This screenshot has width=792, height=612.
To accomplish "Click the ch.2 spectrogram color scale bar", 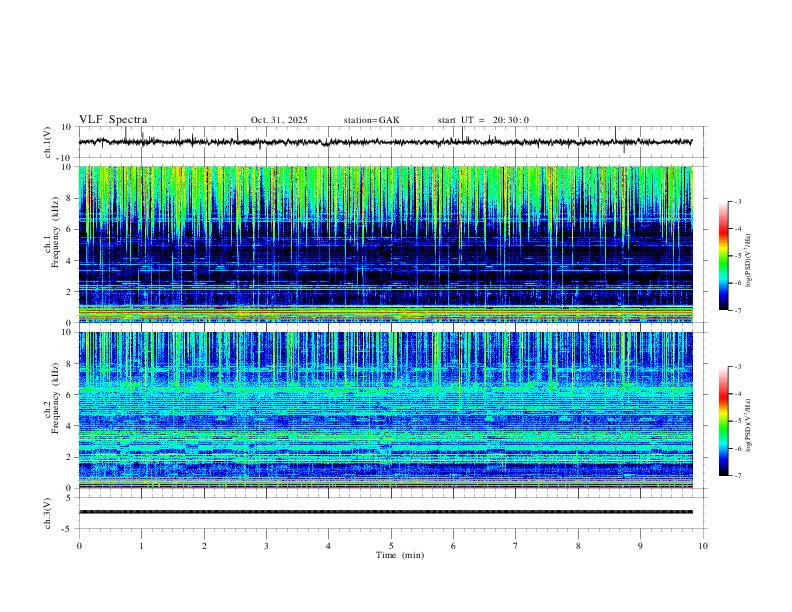I will [724, 421].
